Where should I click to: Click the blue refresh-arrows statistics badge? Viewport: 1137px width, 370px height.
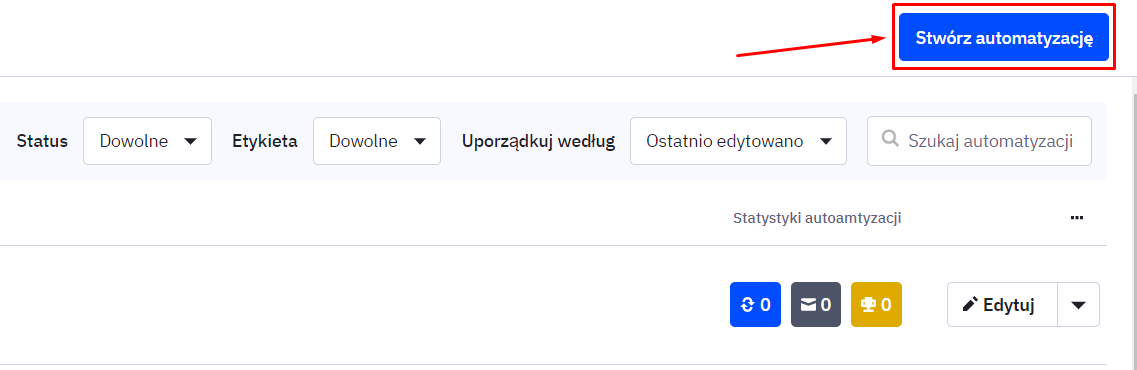click(x=755, y=304)
